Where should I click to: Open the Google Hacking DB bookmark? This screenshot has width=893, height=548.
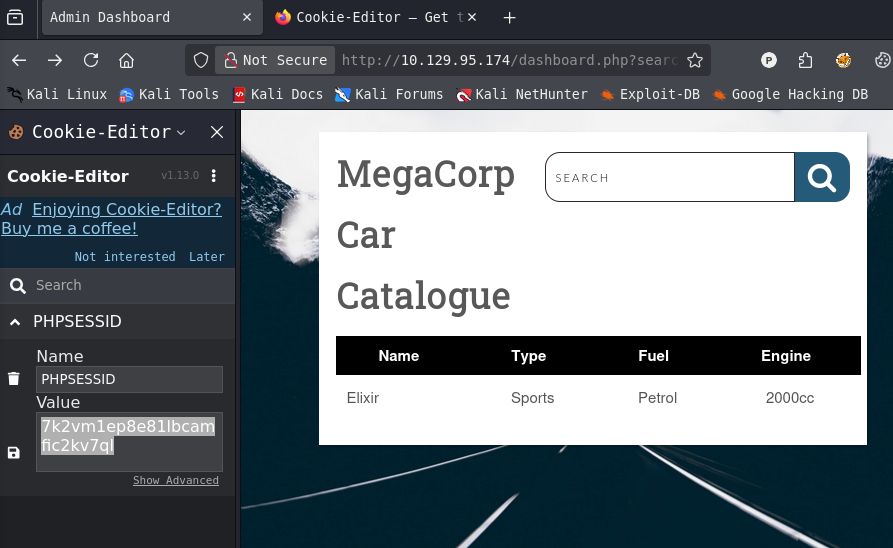[x=790, y=95]
